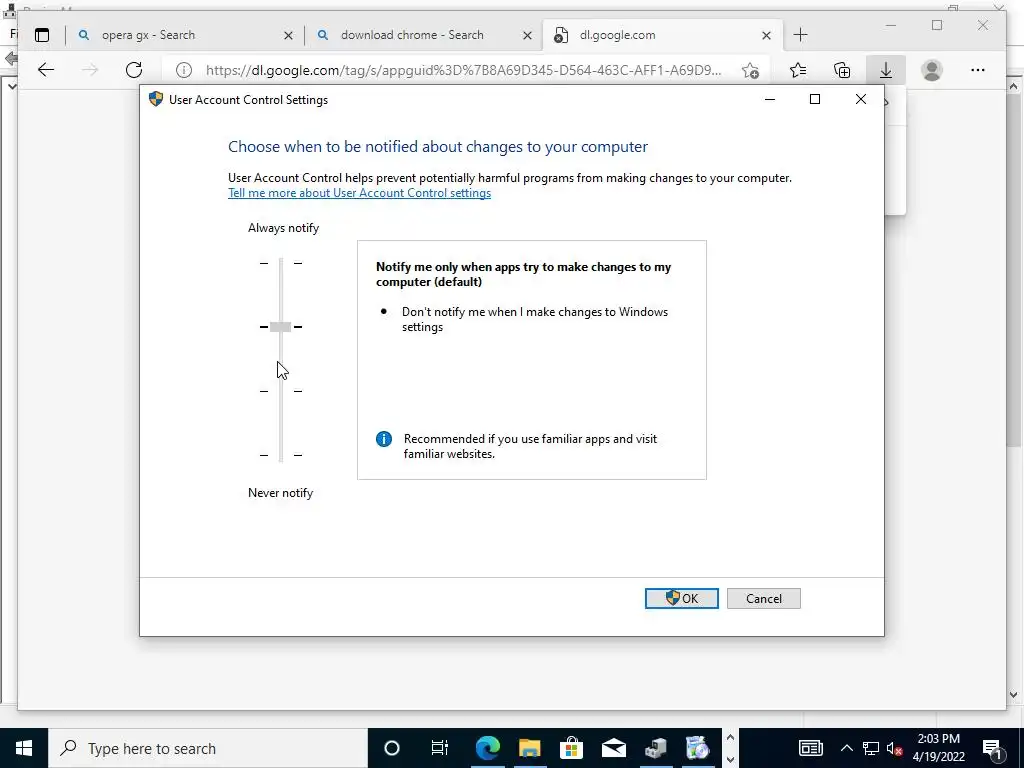Click the site information icon in address bar

[184, 70]
